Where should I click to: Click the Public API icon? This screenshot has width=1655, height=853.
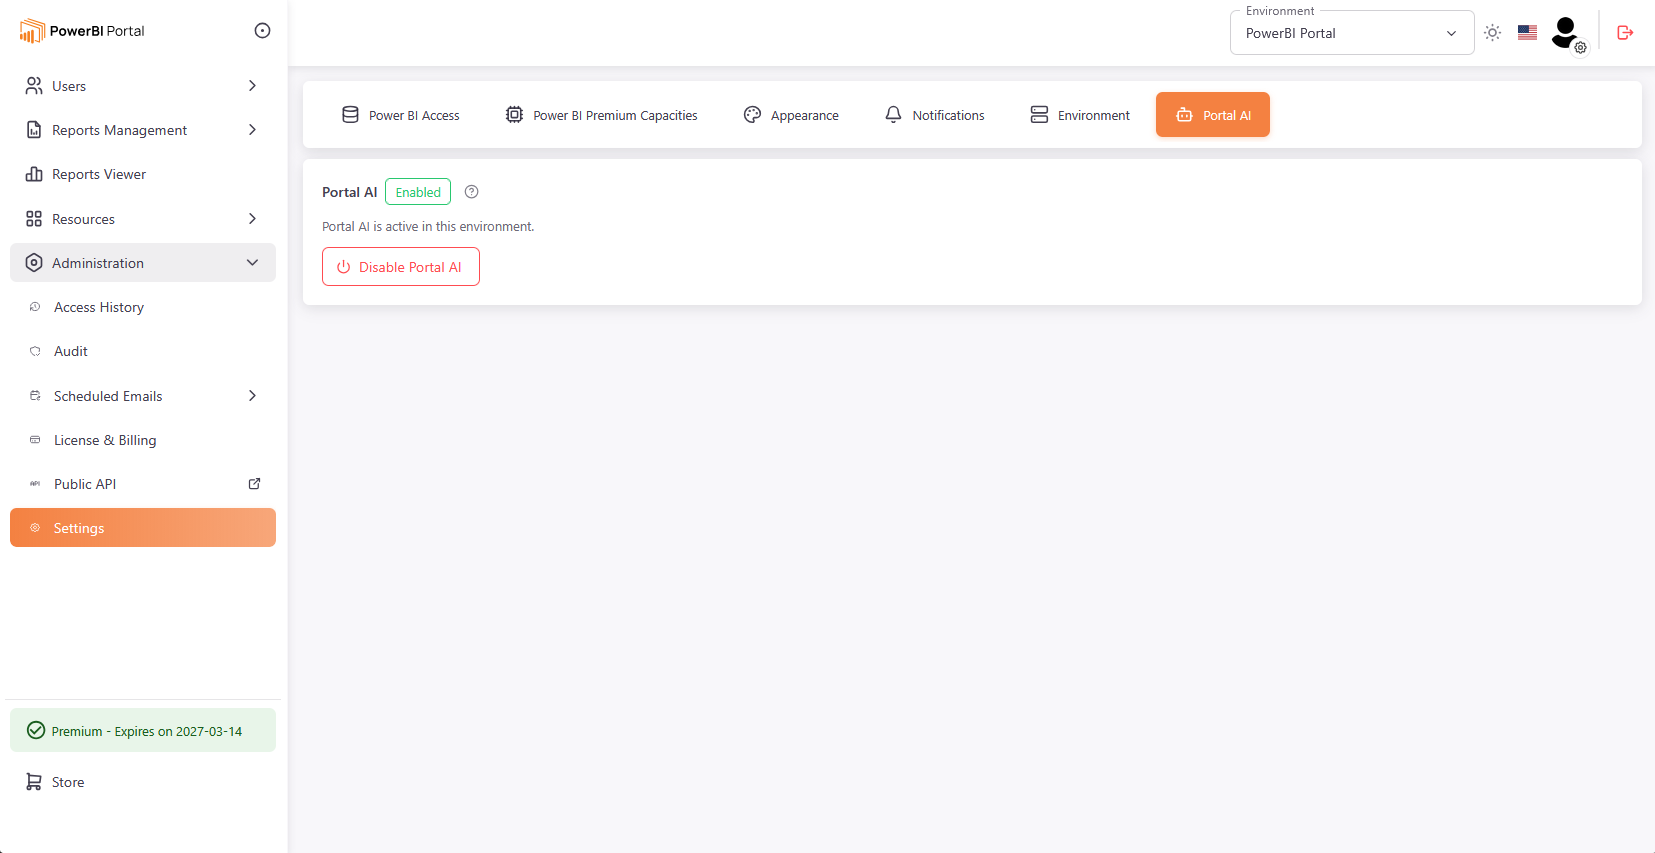click(35, 484)
